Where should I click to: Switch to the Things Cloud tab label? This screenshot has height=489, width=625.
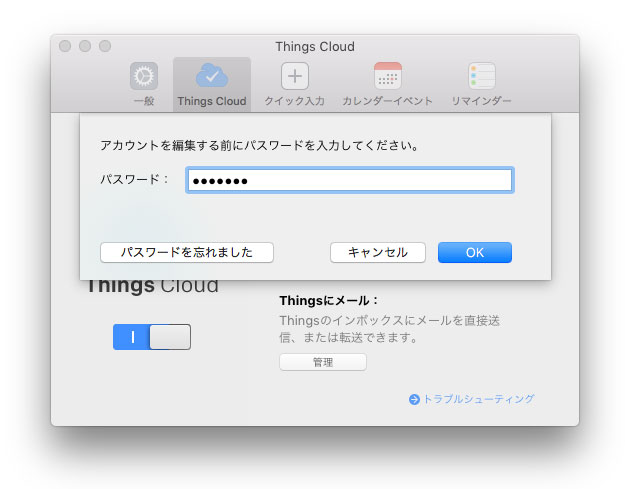[x=212, y=101]
